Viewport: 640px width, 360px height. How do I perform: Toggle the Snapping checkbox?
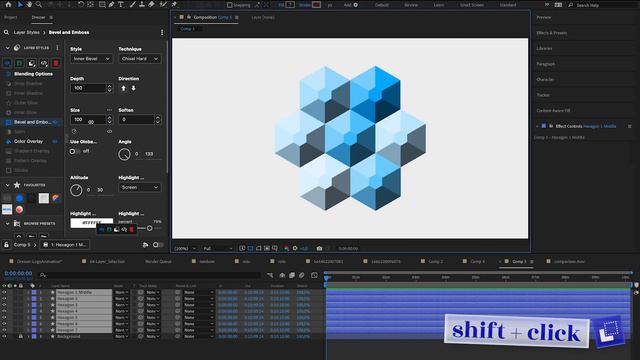(x=230, y=5)
